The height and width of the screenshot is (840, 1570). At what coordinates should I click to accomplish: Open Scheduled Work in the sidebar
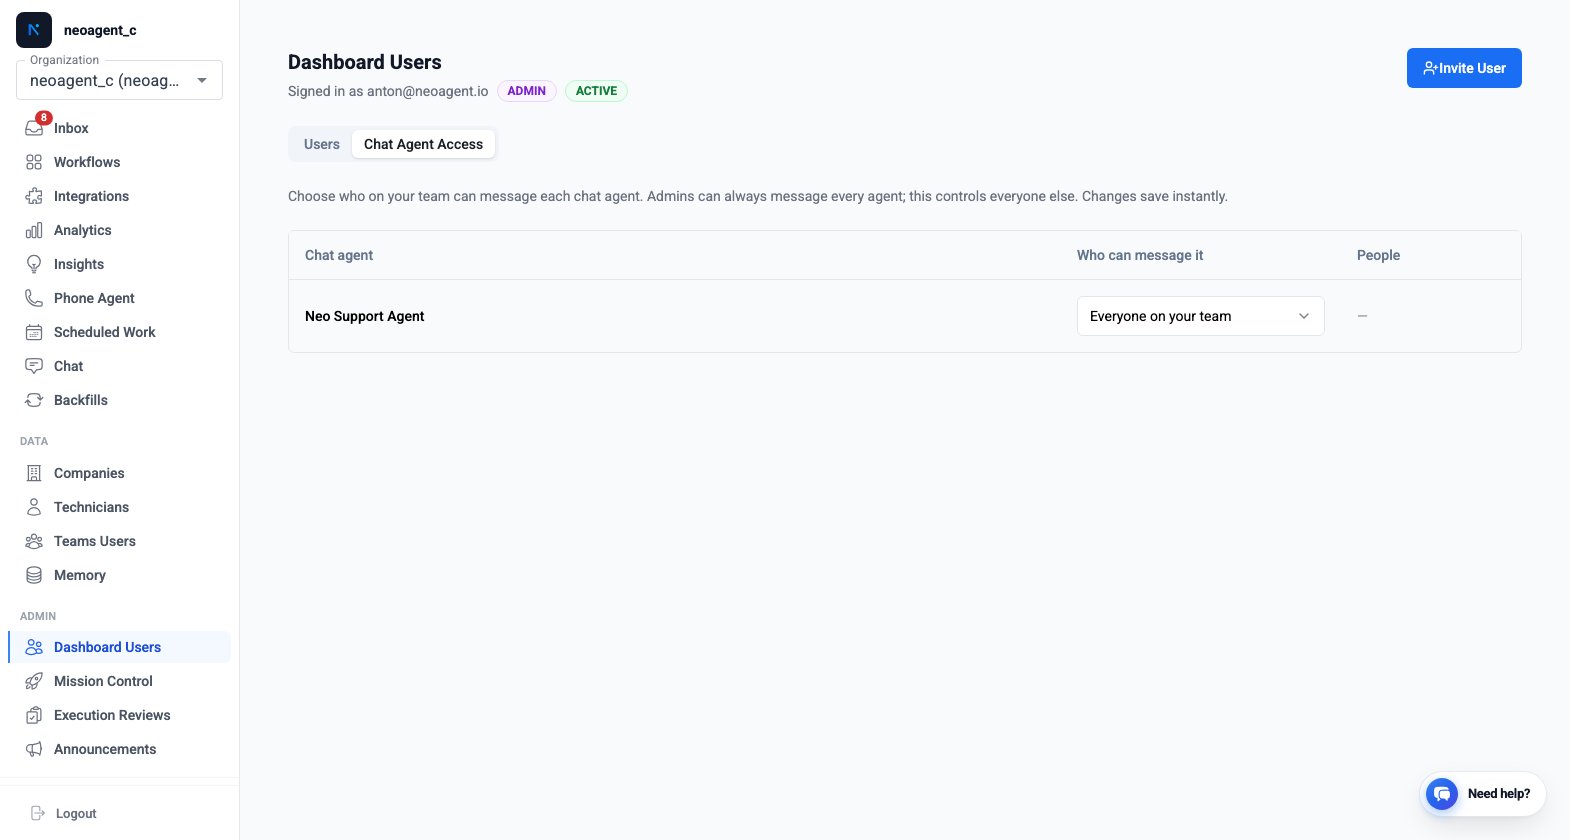point(119,332)
